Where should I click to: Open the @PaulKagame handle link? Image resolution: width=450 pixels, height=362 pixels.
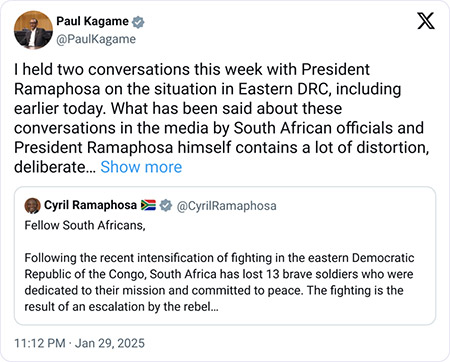[x=96, y=39]
